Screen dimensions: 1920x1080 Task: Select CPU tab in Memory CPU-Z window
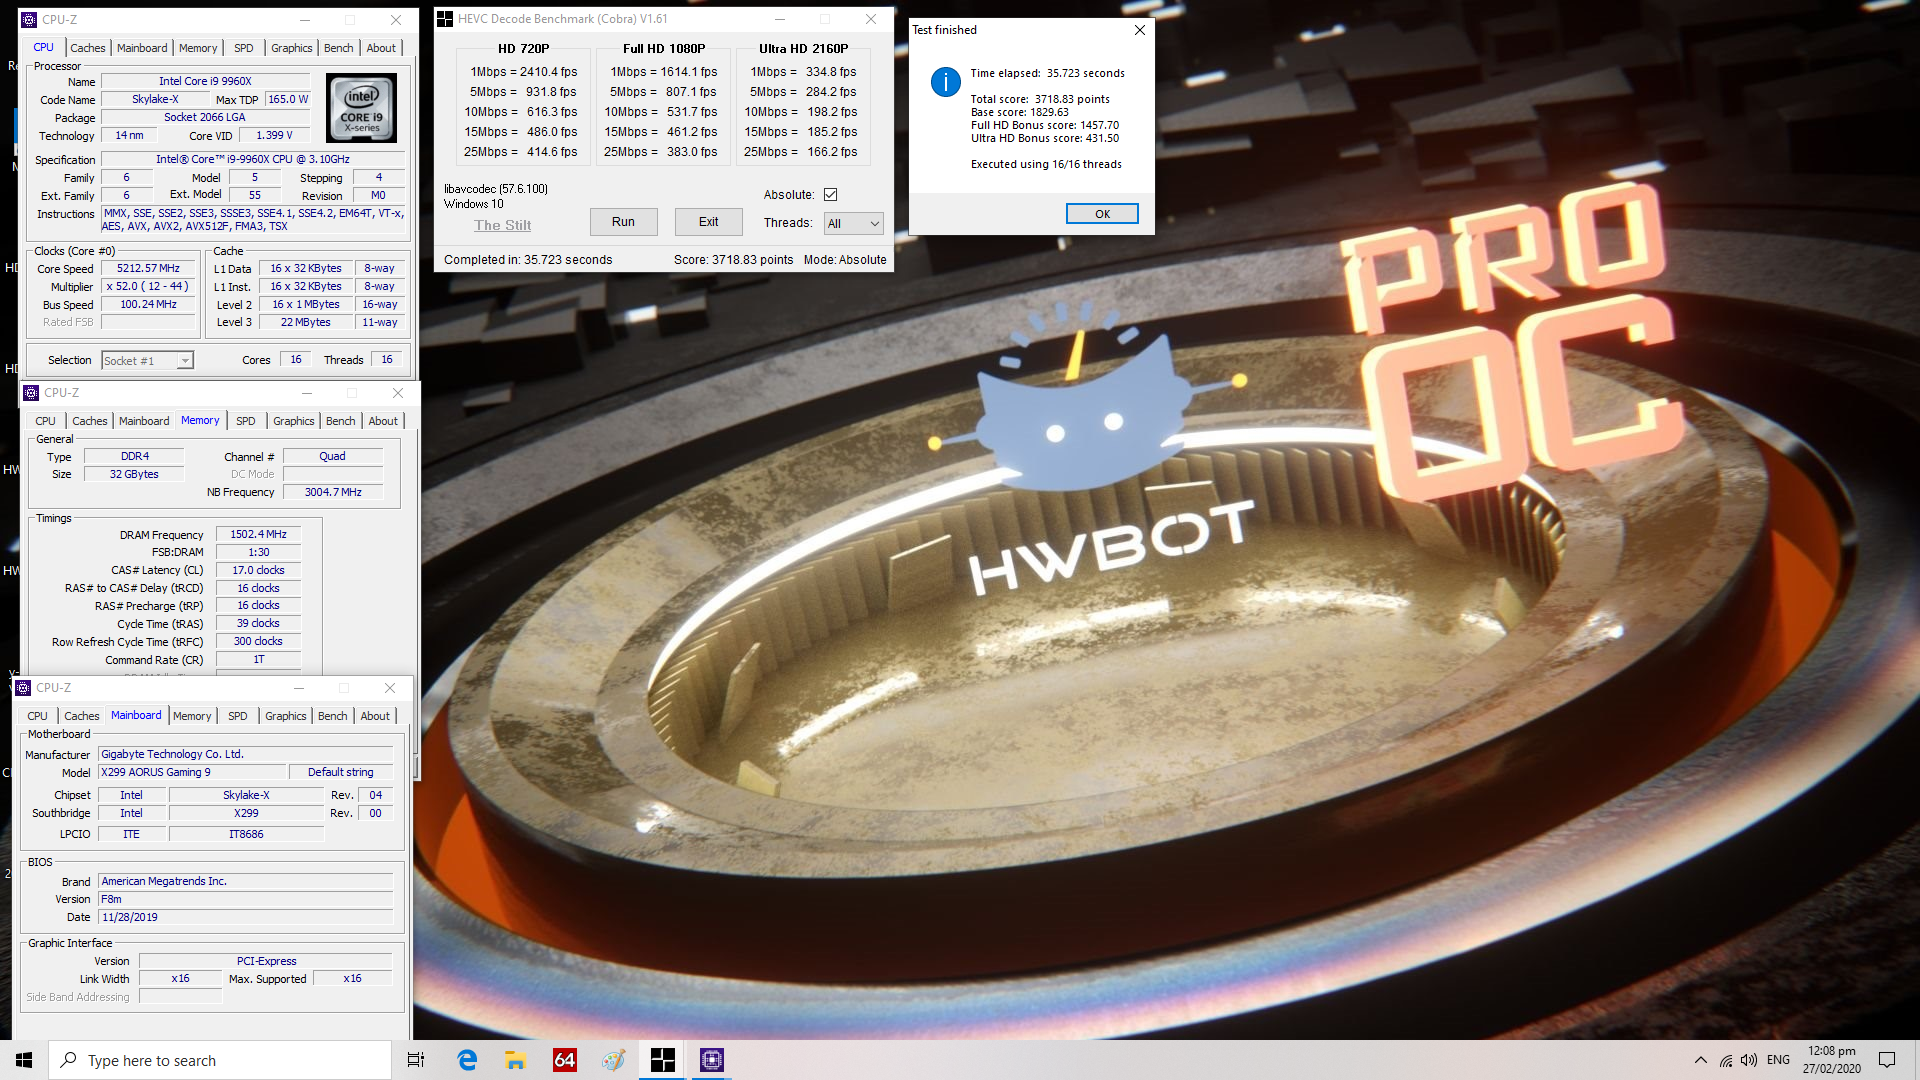click(45, 421)
